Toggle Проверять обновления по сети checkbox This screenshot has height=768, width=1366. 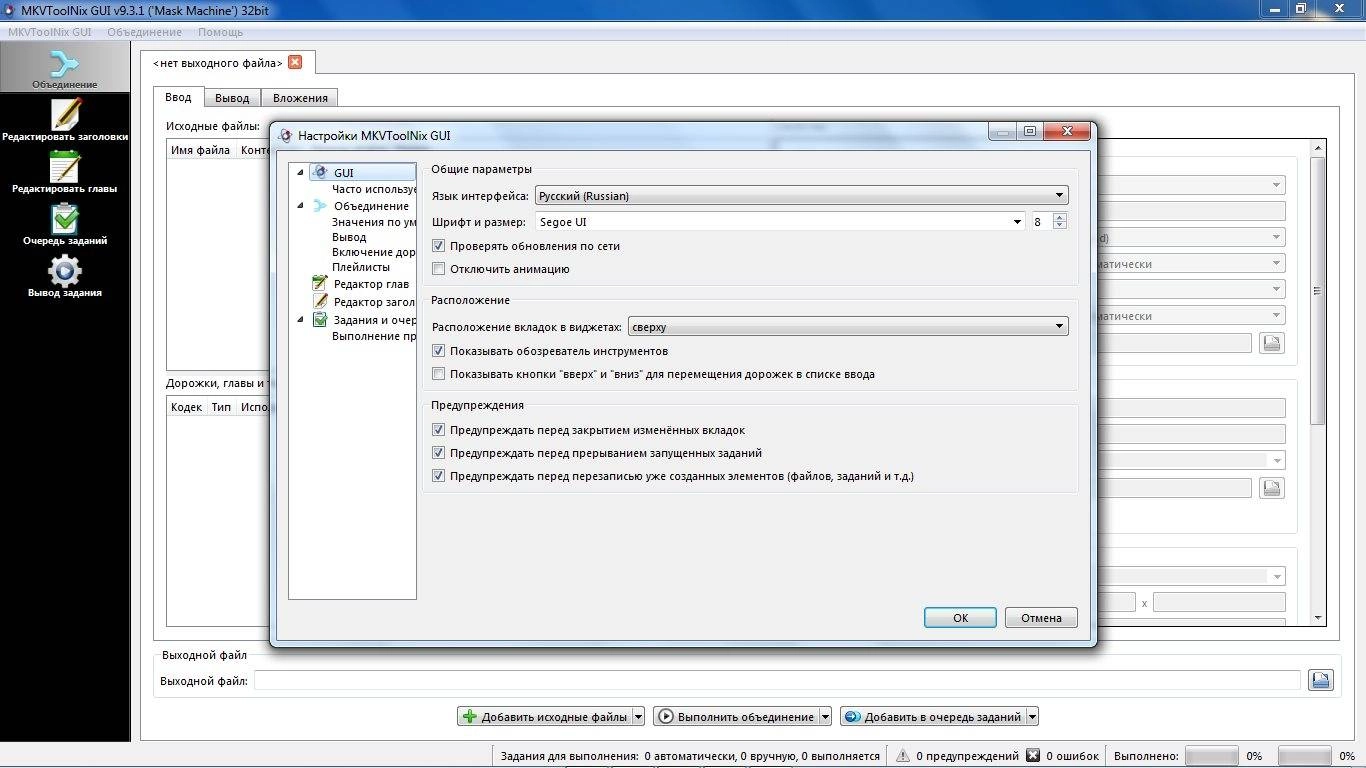click(x=438, y=246)
